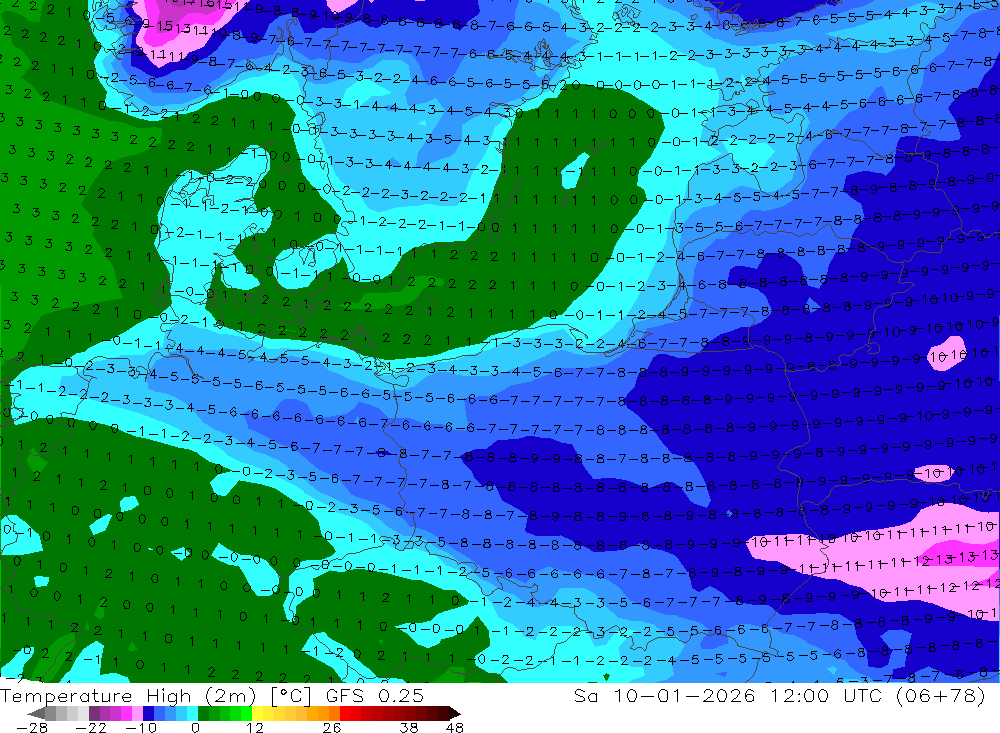1000x733 pixels.
Task: Click the '38' legend scale value
Action: 409,727
